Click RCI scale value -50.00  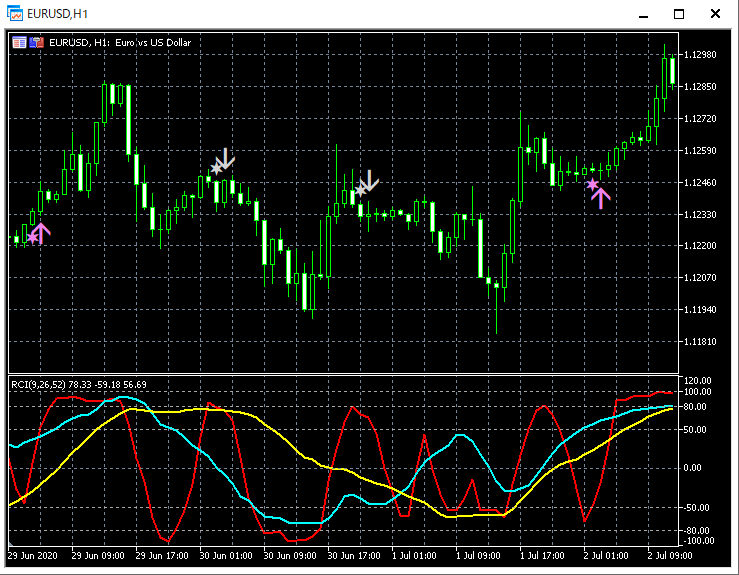[696, 508]
